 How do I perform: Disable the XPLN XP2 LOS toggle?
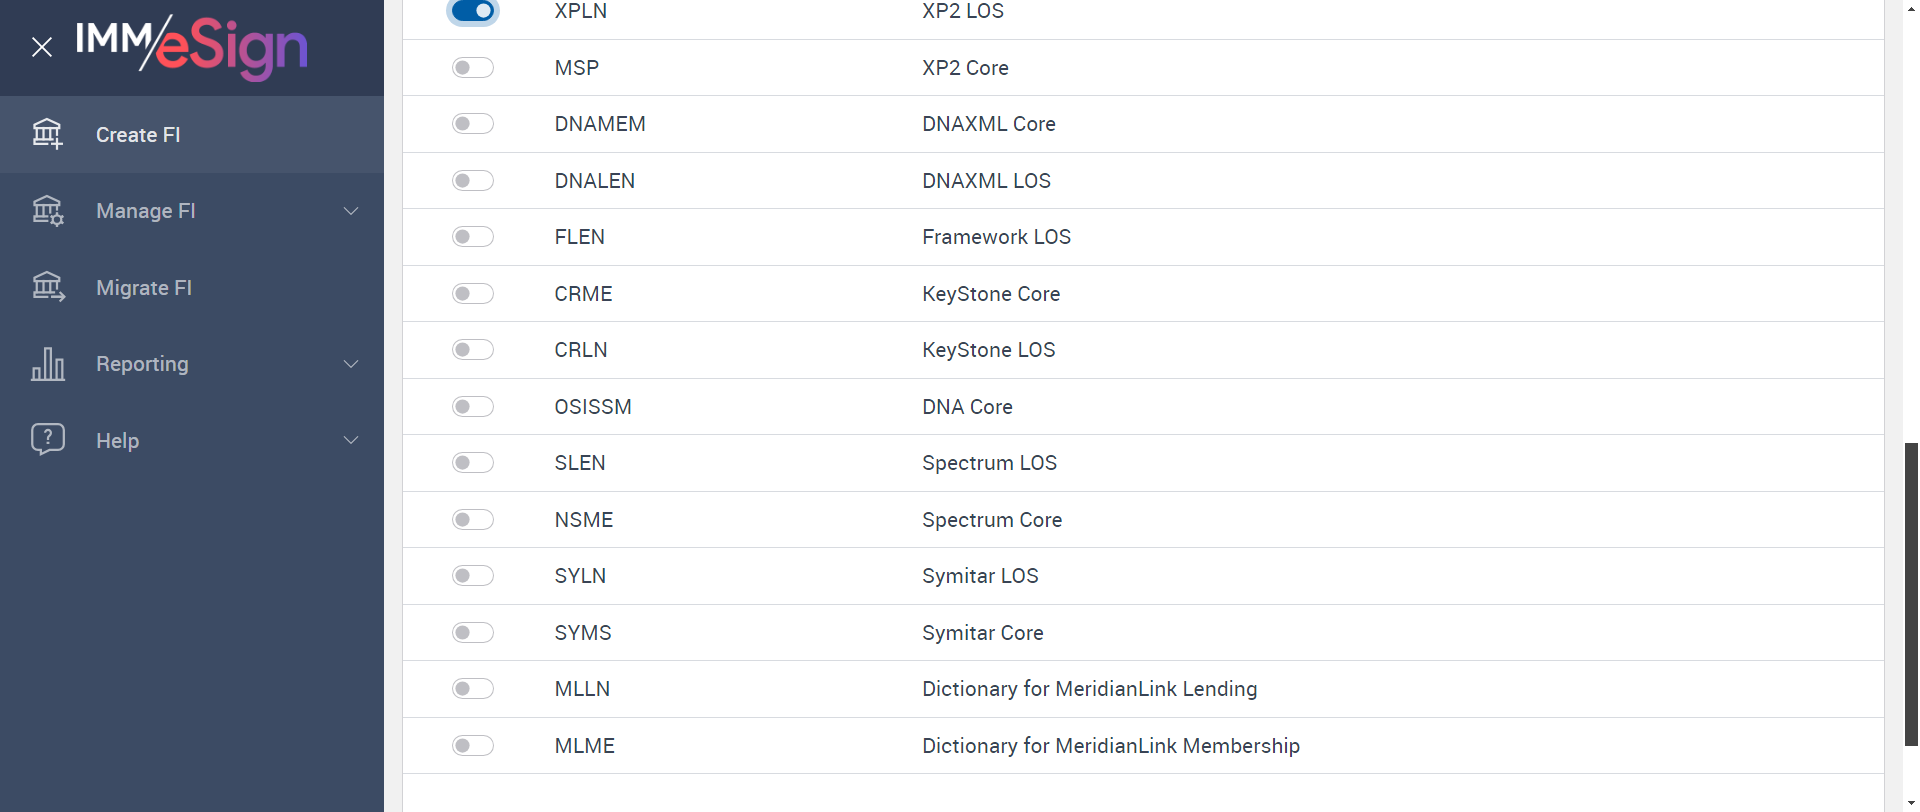473,11
